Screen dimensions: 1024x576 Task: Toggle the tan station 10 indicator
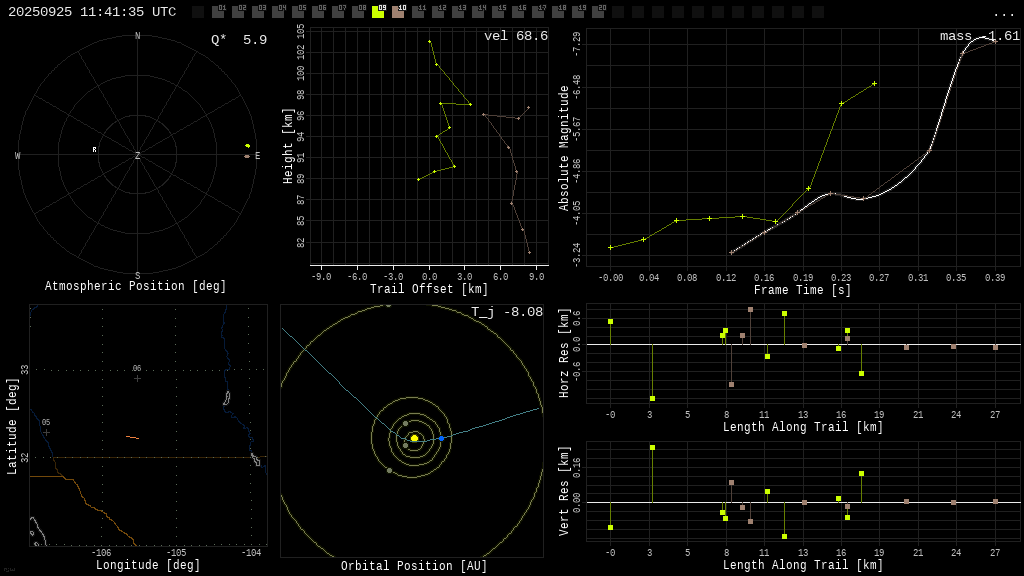[398, 12]
